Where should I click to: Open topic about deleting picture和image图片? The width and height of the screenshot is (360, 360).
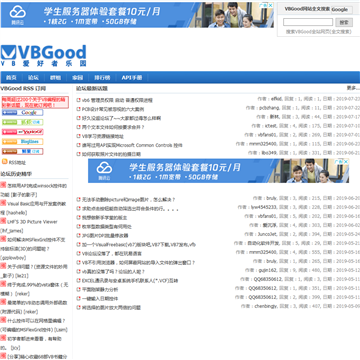coord(129,200)
